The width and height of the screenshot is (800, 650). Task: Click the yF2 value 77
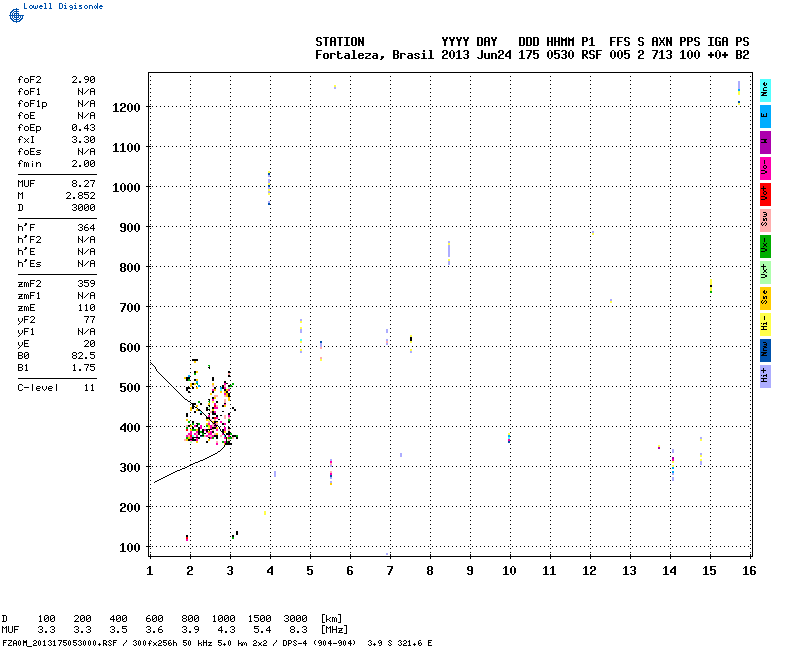(89, 320)
